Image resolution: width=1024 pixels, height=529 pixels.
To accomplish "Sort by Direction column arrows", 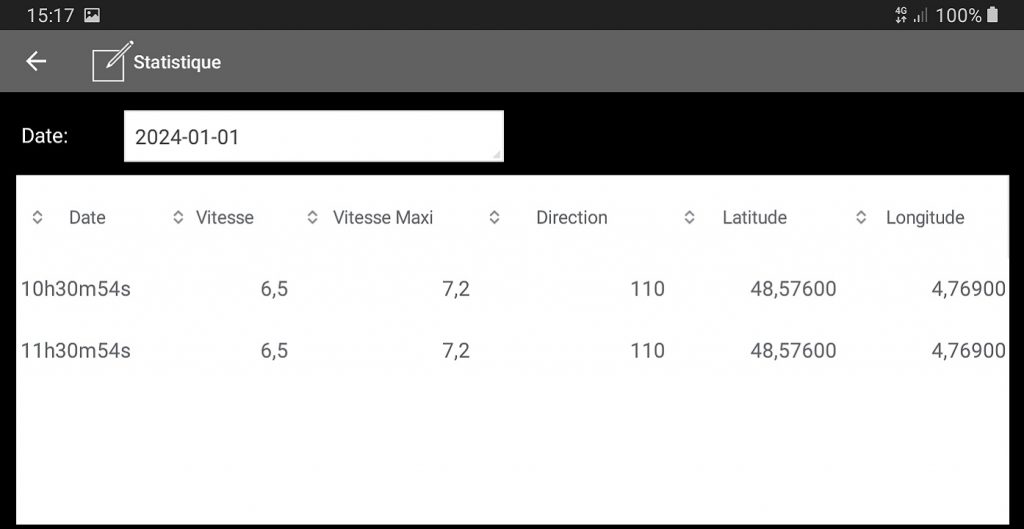I will (x=494, y=217).
